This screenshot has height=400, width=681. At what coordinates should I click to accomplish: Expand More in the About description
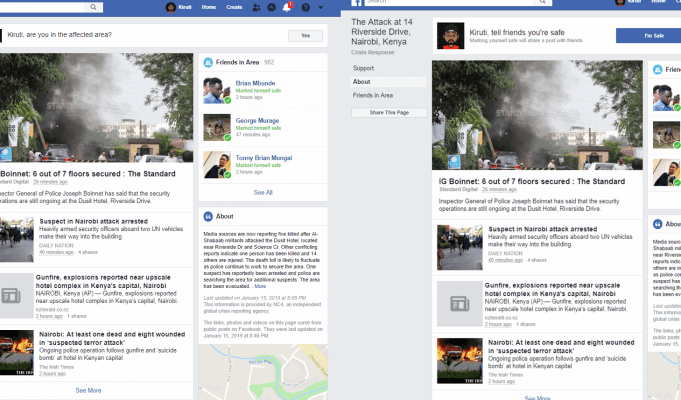point(260,286)
